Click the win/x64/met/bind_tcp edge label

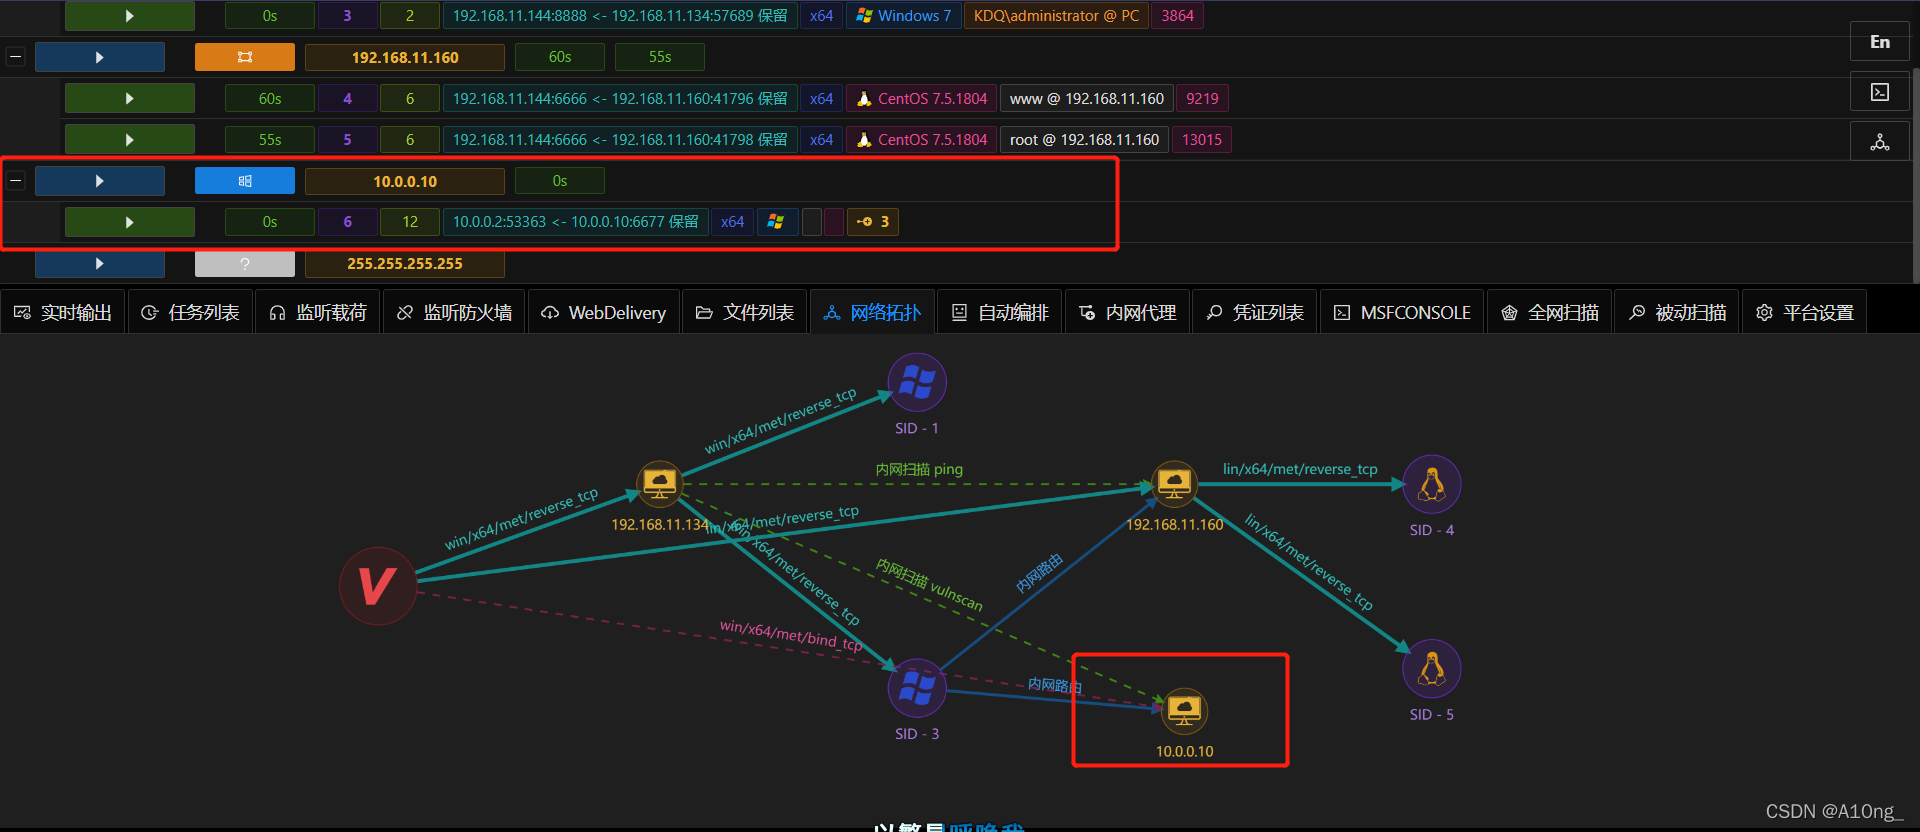click(790, 635)
